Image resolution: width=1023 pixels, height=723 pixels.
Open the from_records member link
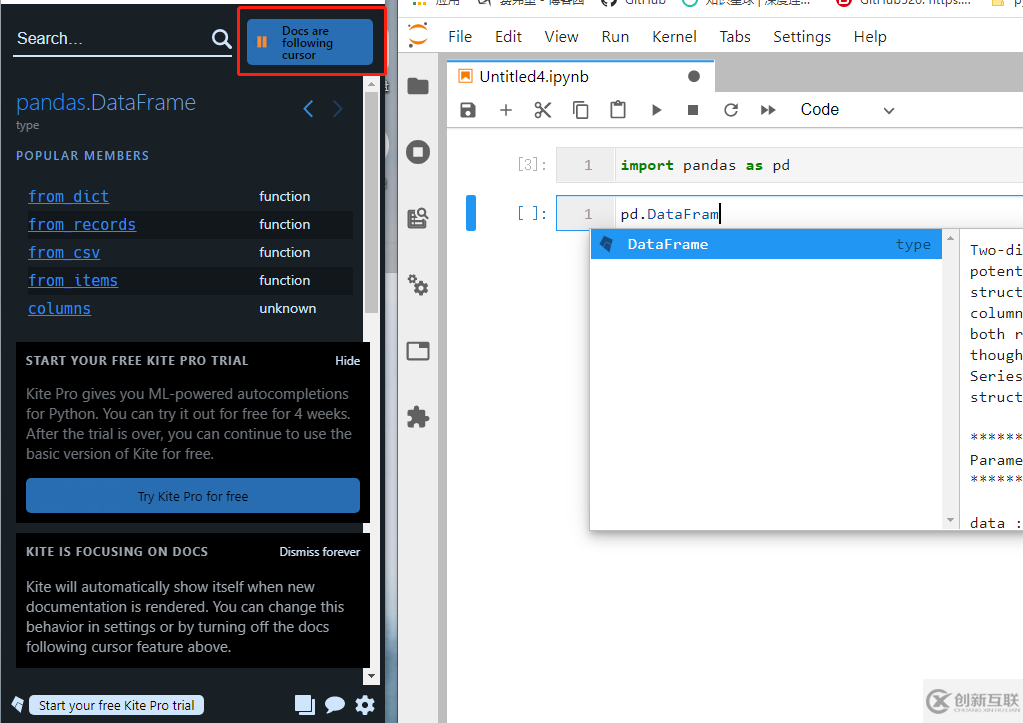[82, 224]
